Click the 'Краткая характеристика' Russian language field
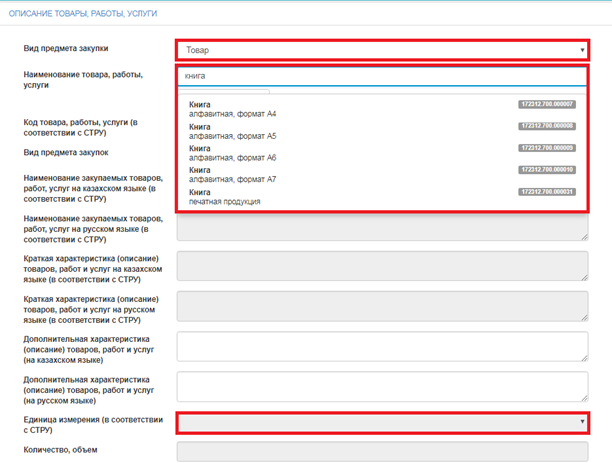 click(x=381, y=306)
